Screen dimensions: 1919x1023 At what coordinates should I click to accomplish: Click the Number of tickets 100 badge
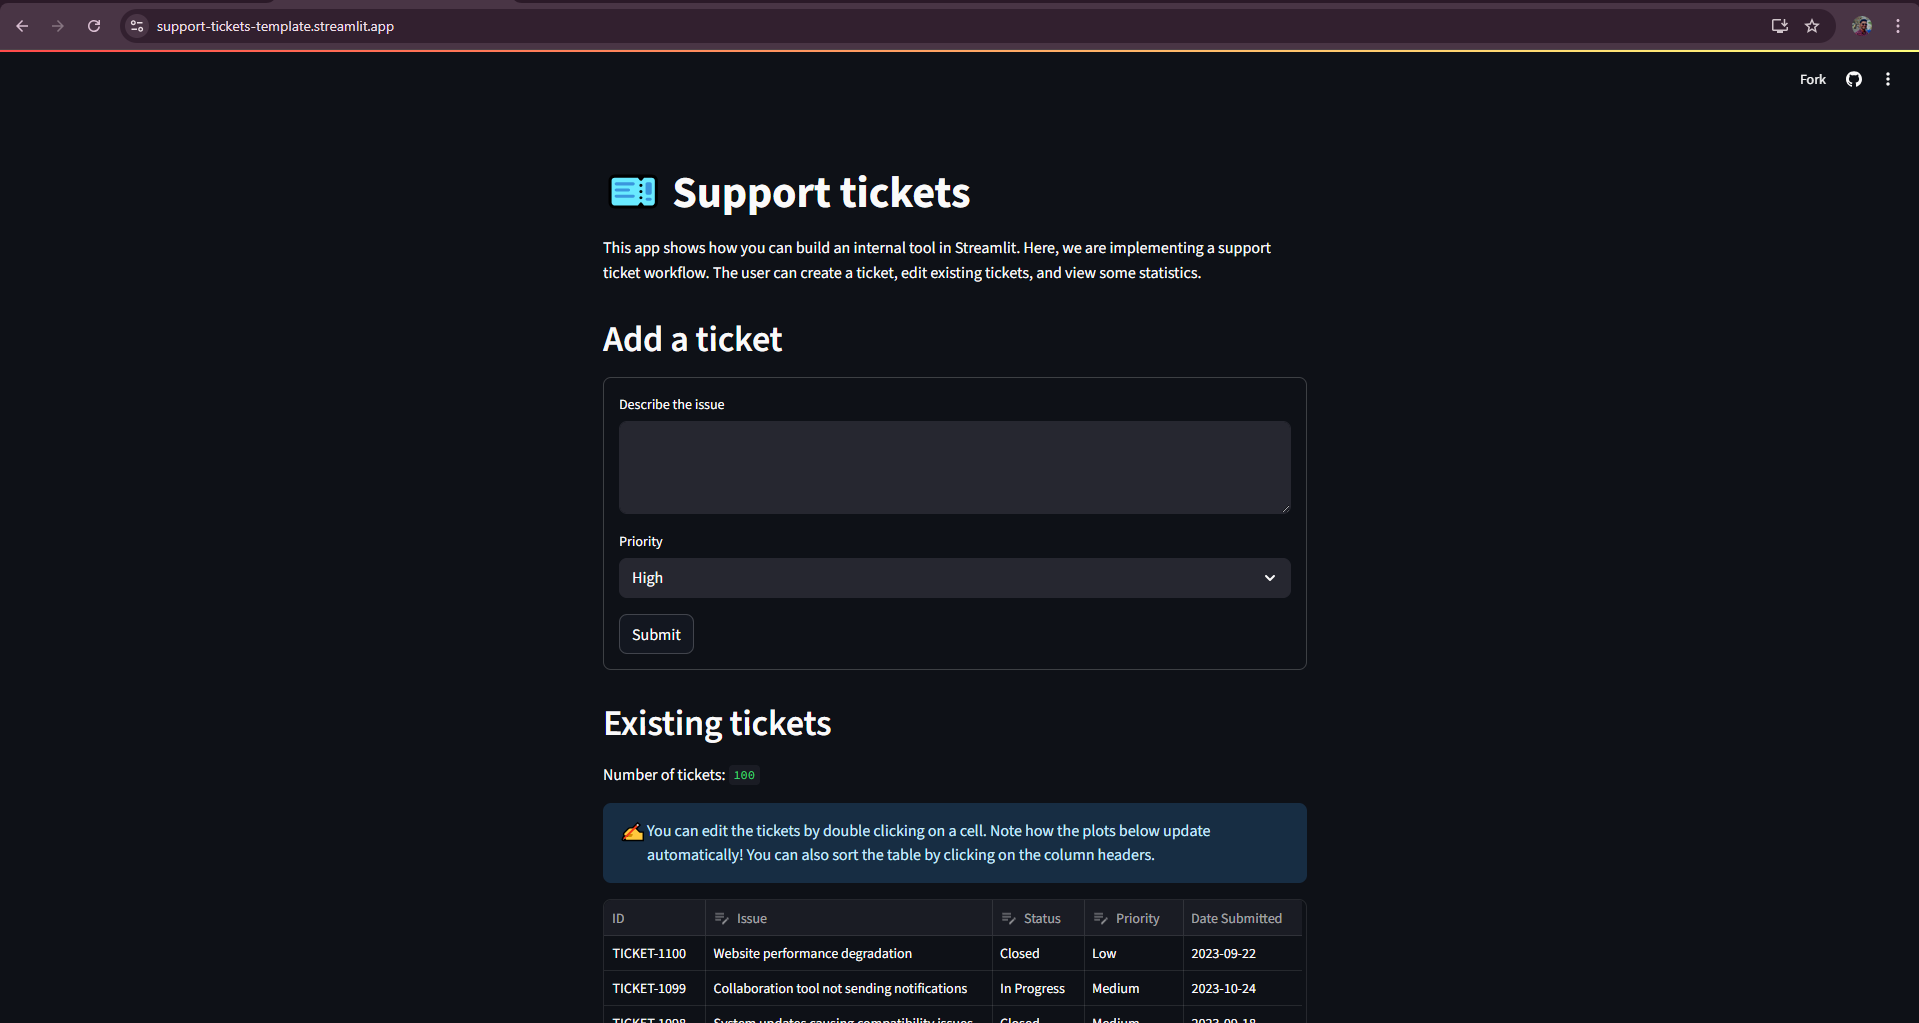(743, 775)
